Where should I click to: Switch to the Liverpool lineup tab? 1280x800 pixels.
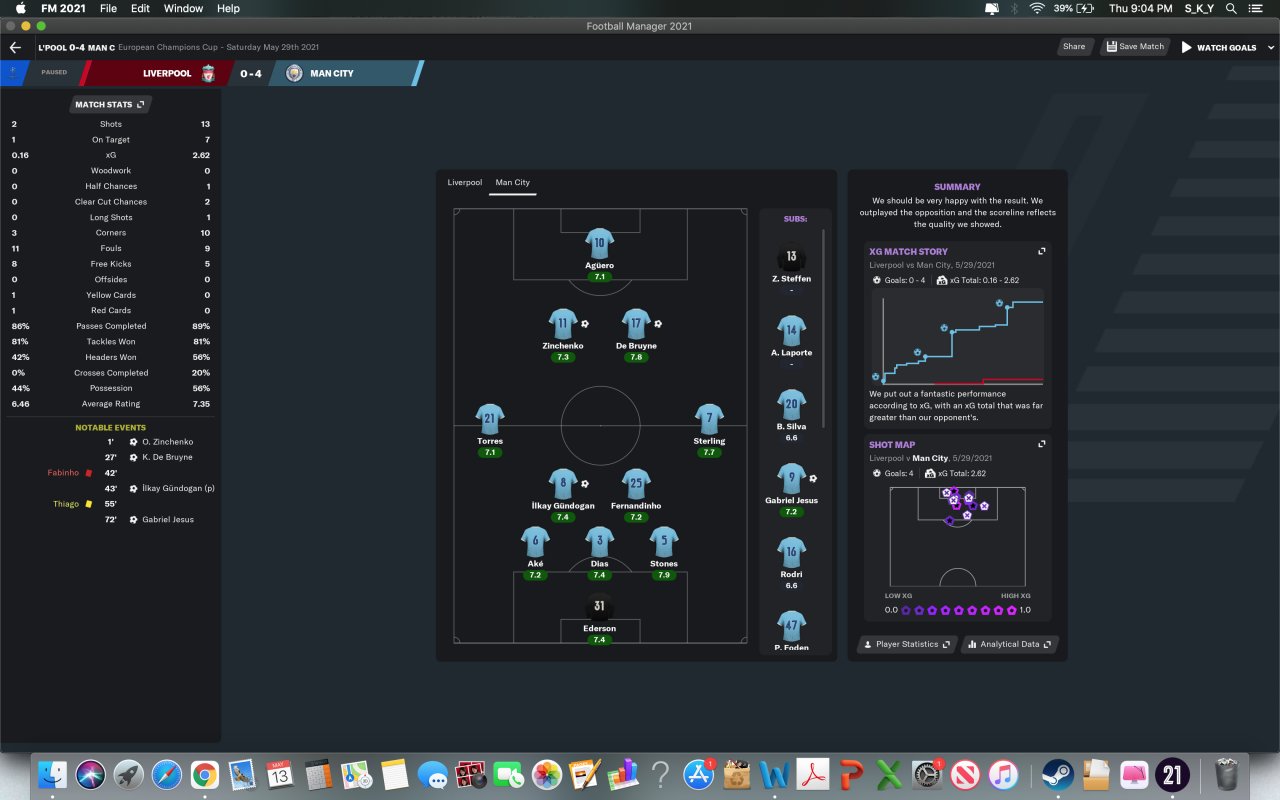[x=465, y=183]
